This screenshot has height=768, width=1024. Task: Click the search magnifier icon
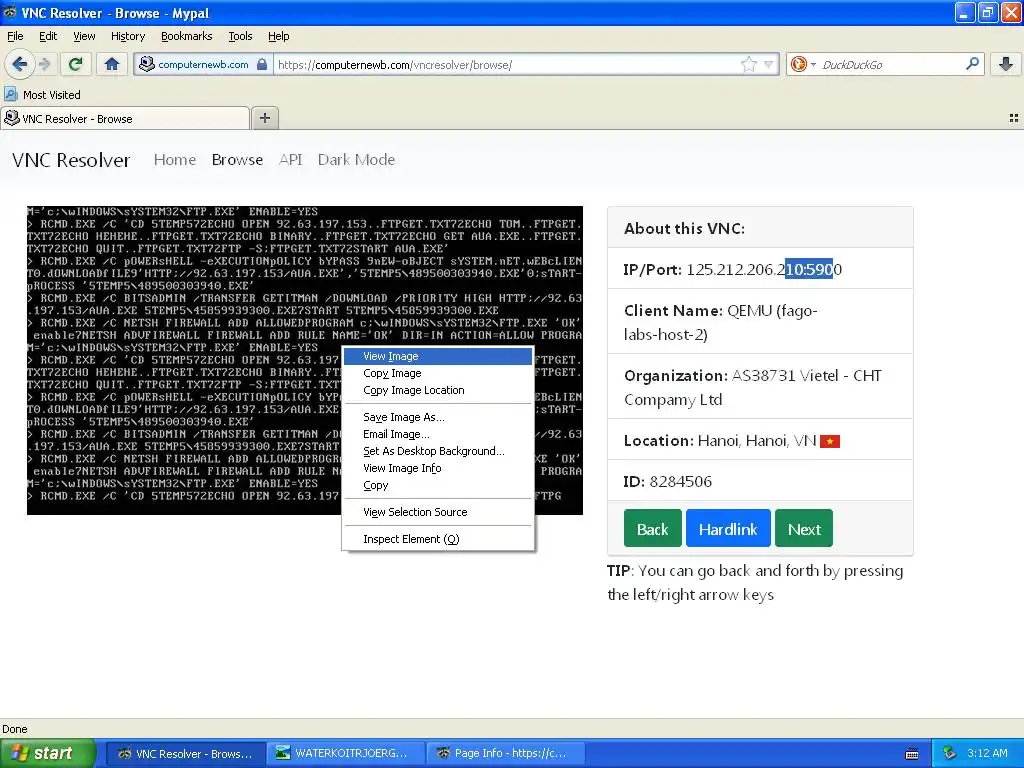click(972, 64)
